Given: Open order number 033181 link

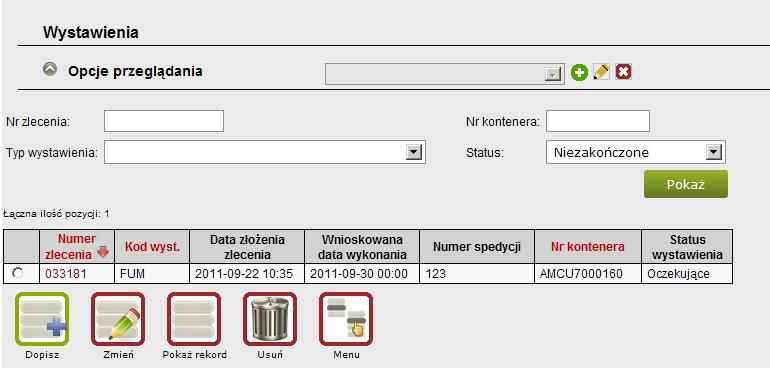Looking at the screenshot, I should coord(66,274).
